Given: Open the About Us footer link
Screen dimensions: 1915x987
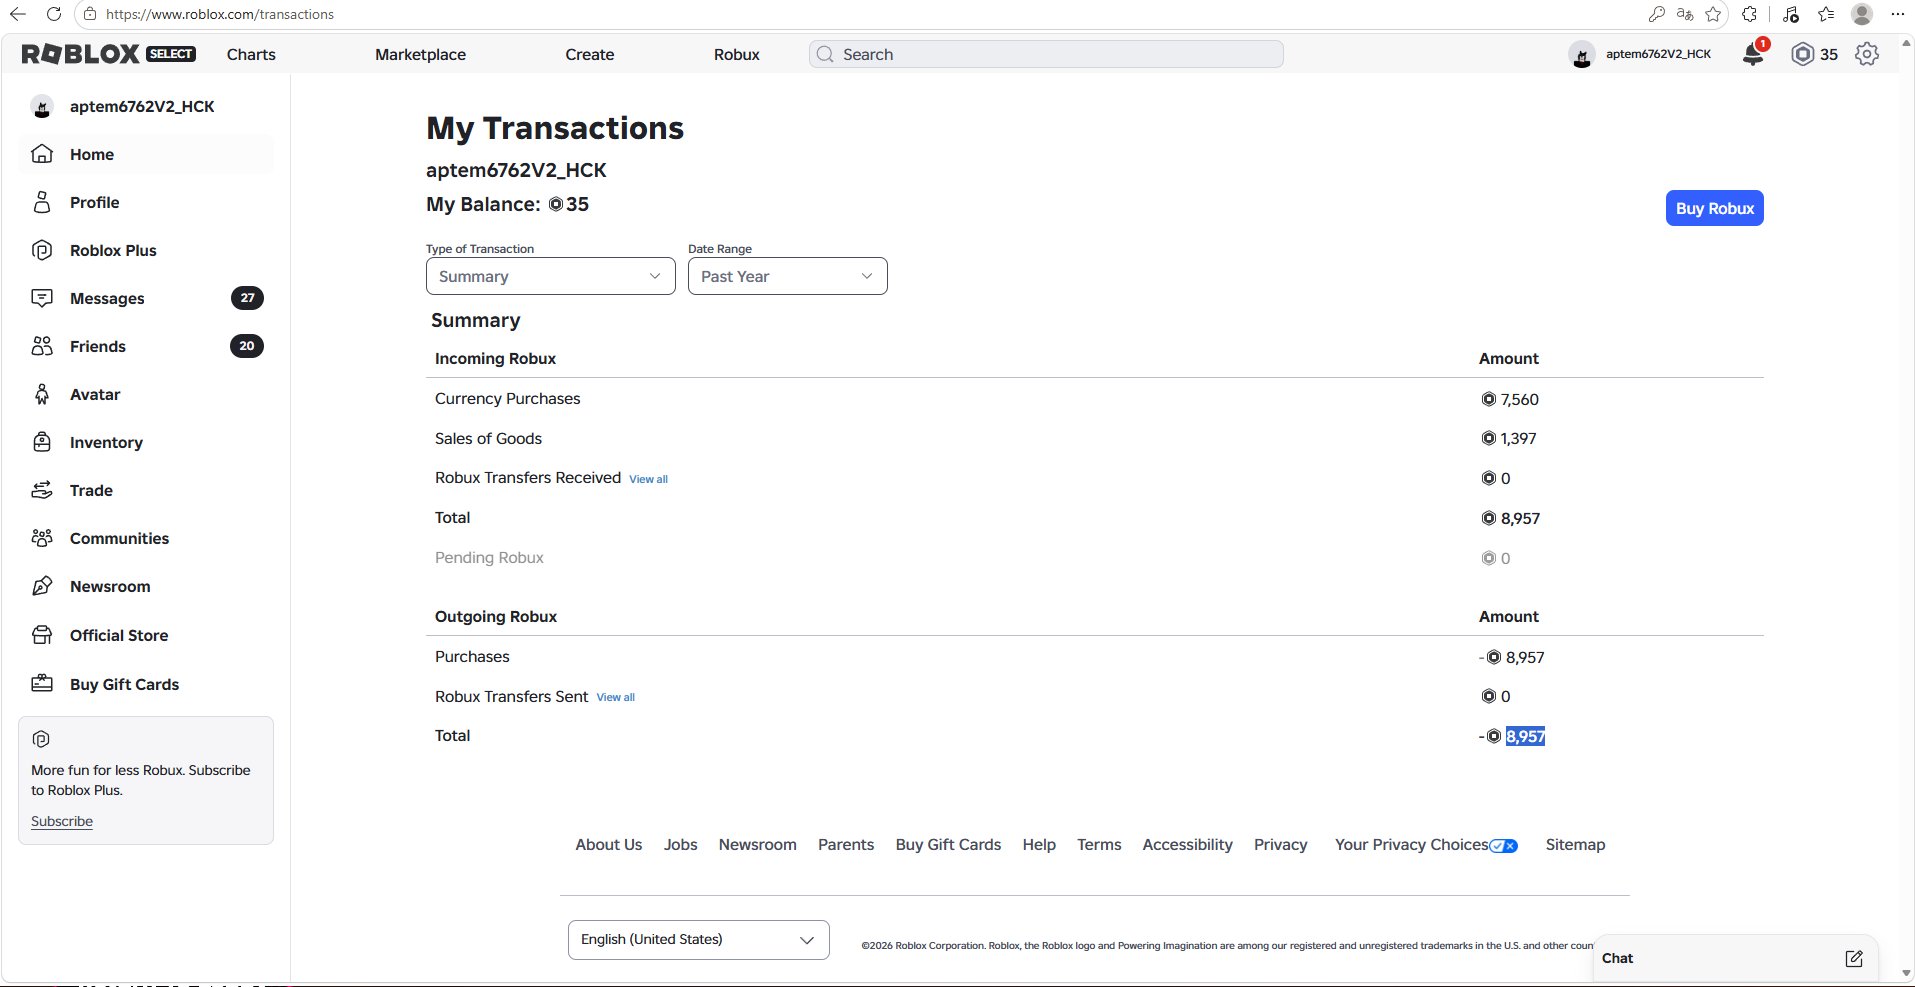Looking at the screenshot, I should [609, 845].
